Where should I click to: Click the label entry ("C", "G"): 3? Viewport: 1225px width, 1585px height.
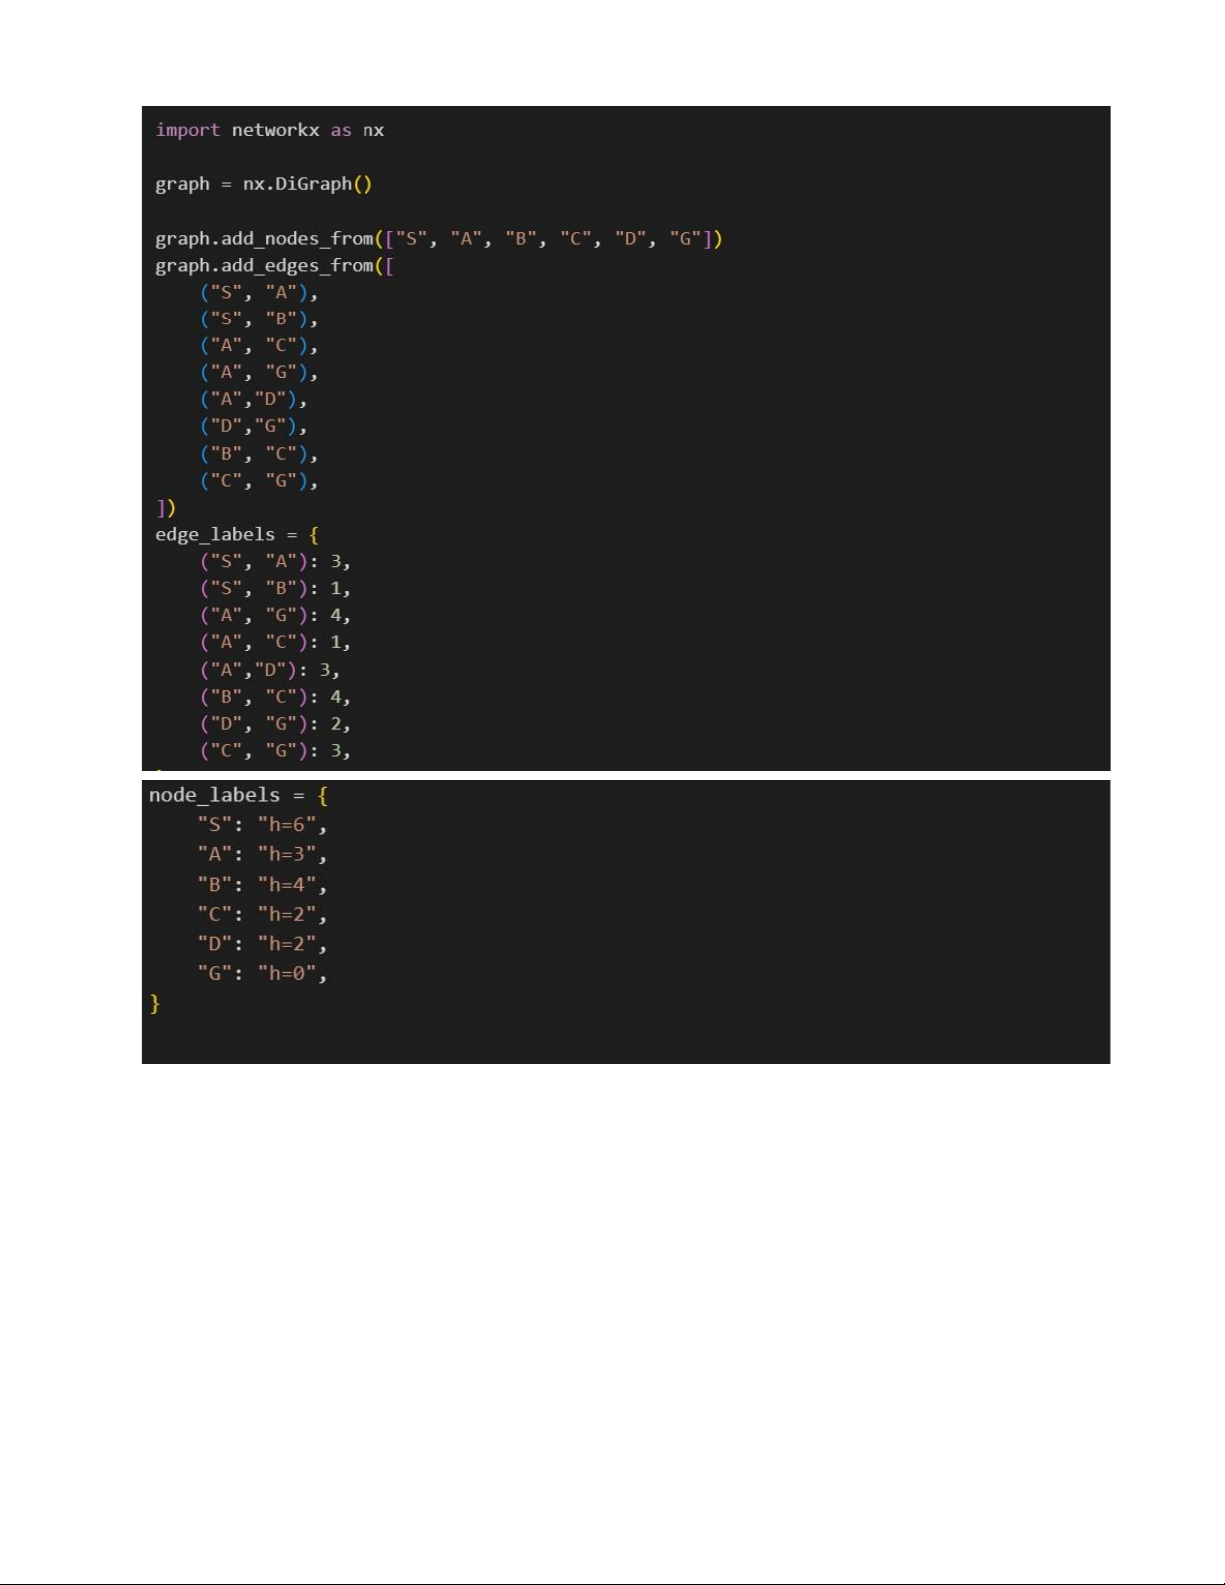click(x=276, y=751)
